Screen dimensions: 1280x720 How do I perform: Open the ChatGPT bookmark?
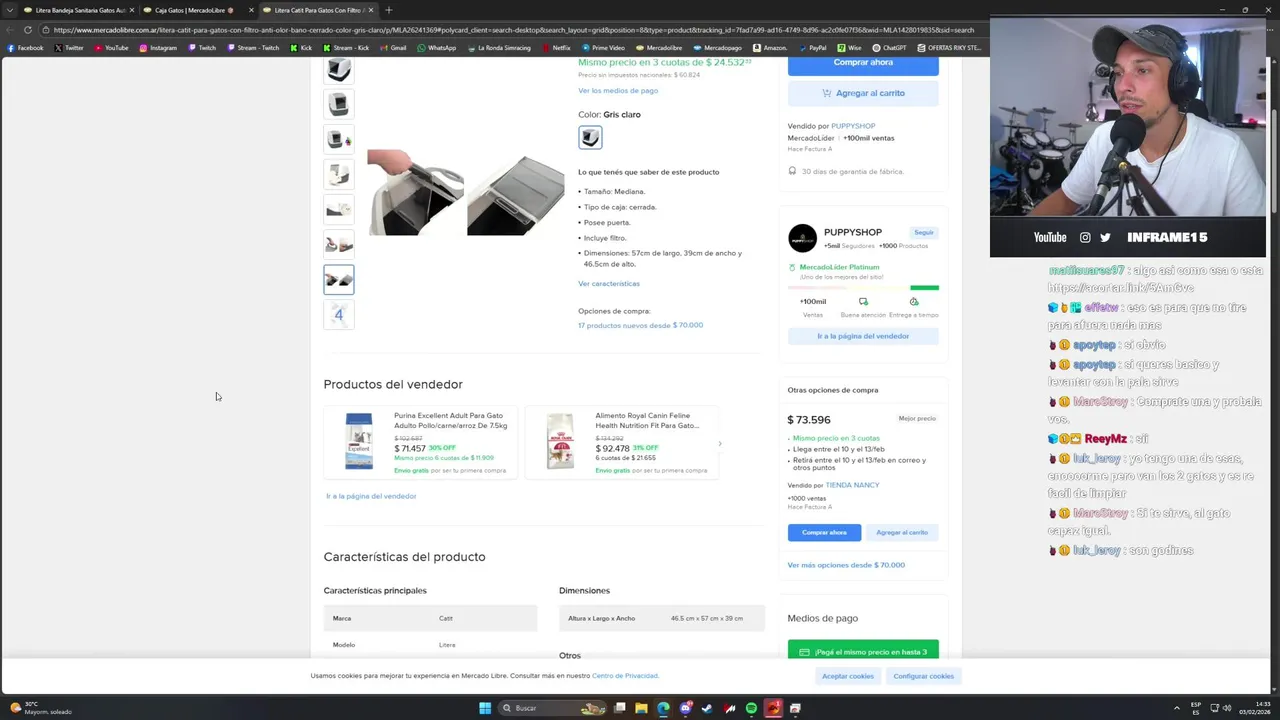(889, 48)
